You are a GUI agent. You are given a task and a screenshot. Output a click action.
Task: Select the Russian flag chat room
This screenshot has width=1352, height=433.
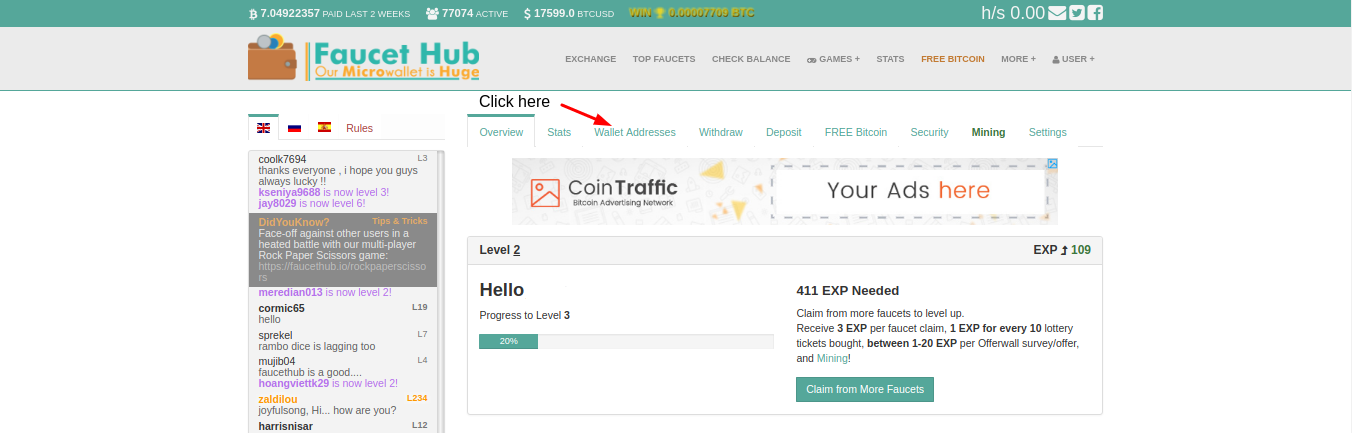(294, 128)
